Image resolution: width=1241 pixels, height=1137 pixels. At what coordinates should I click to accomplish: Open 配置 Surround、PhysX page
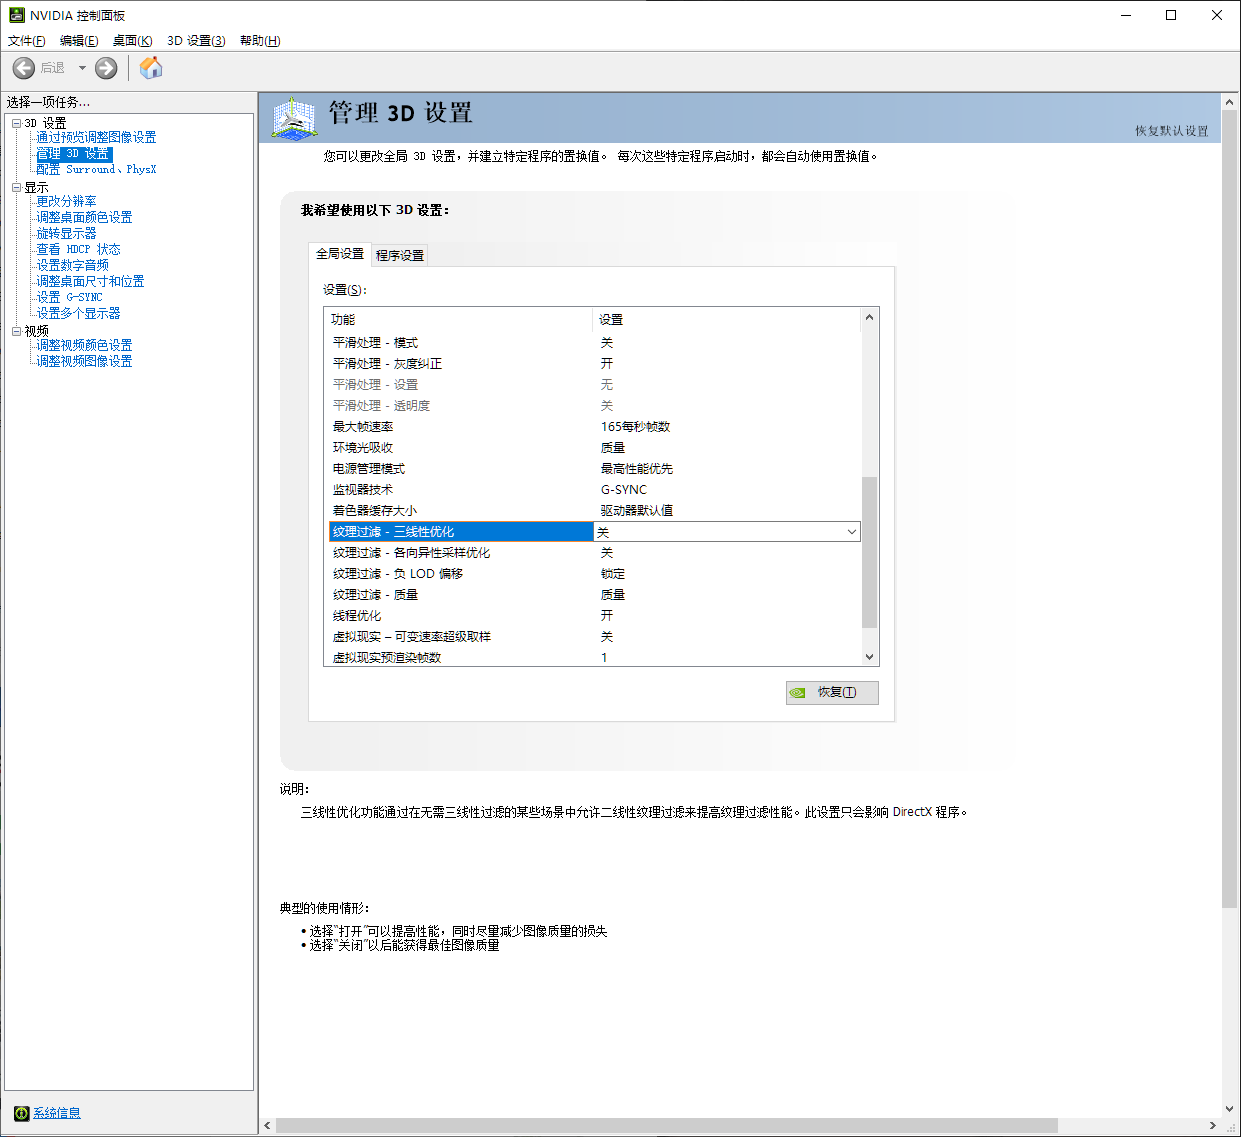(97, 170)
